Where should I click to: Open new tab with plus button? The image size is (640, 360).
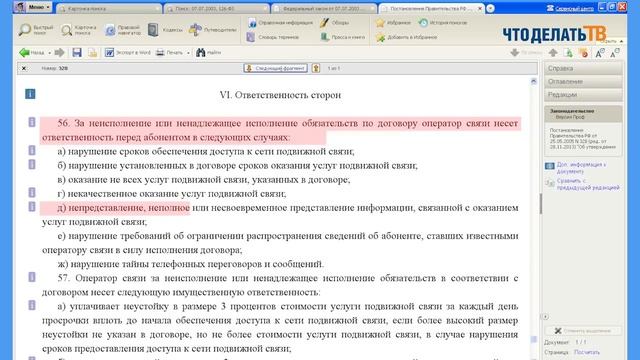(491, 9)
